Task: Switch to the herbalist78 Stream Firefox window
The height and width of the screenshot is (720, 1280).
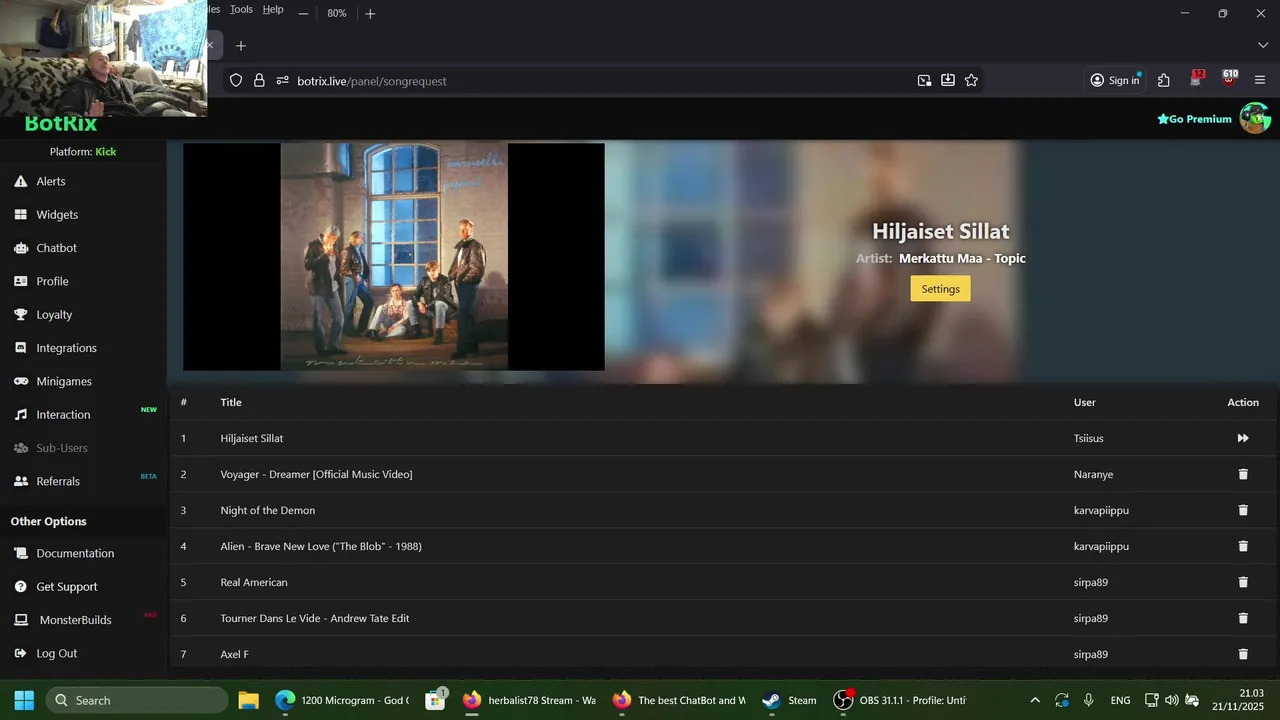Action: 529,700
